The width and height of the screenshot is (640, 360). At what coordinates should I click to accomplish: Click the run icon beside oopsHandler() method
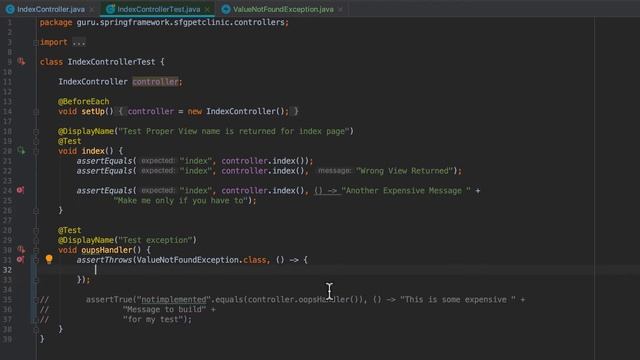coord(21,250)
